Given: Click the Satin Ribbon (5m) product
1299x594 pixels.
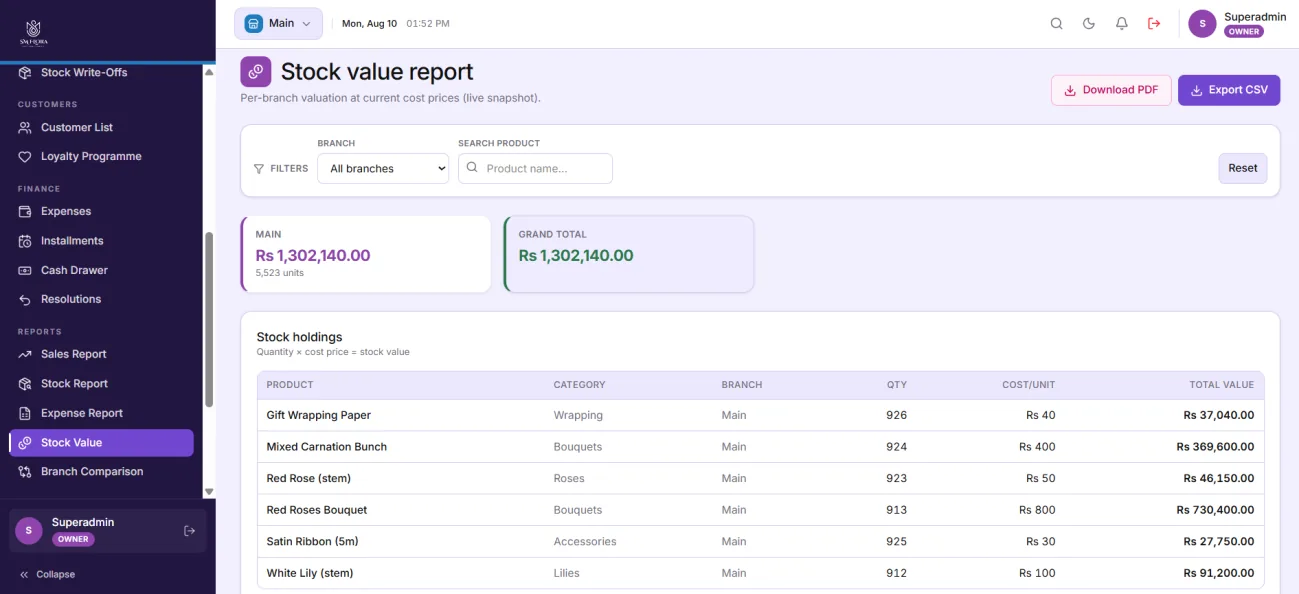Looking at the screenshot, I should 313,542.
